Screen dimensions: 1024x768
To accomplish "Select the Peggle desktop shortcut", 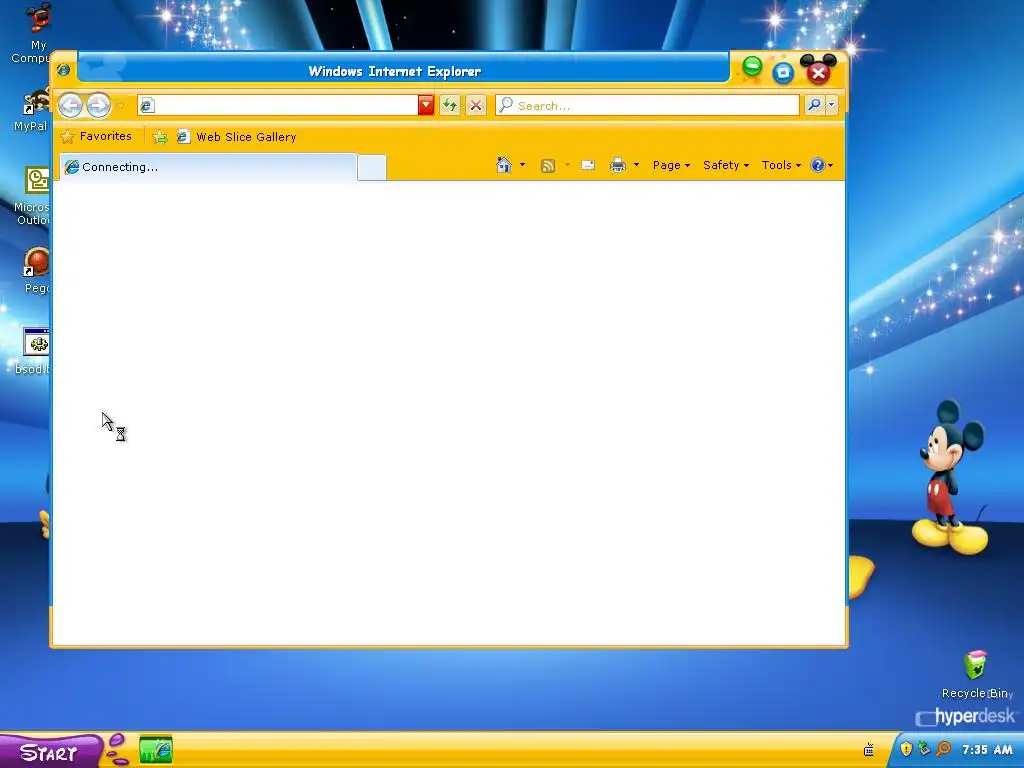I will point(35,270).
